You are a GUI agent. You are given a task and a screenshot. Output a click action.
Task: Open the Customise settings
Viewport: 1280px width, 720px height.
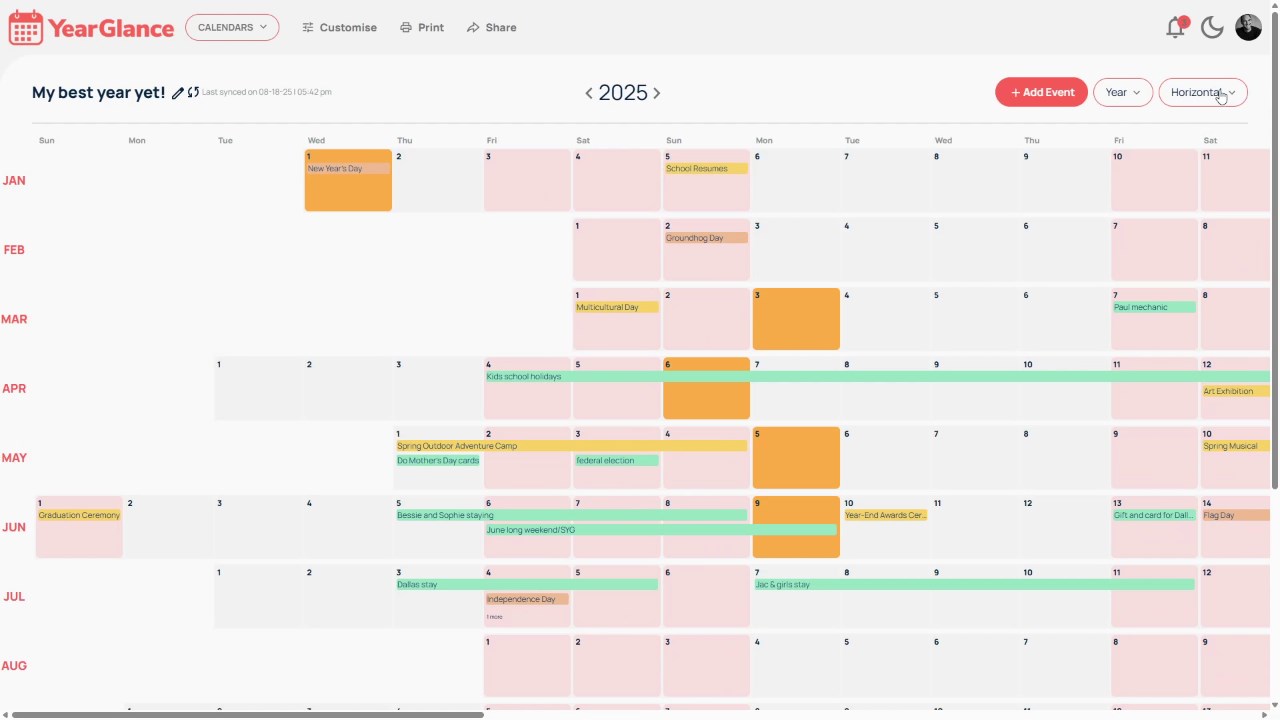pyautogui.click(x=340, y=27)
